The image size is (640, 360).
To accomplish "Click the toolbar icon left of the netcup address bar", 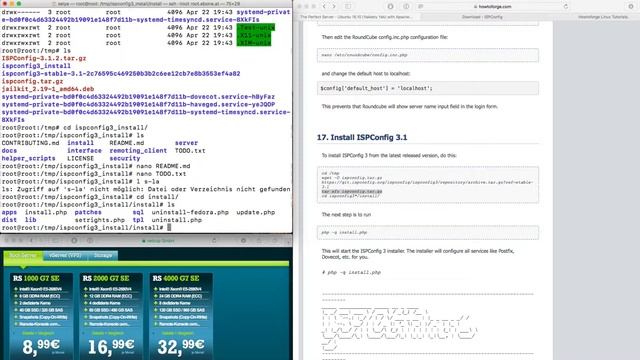I will [90, 241].
